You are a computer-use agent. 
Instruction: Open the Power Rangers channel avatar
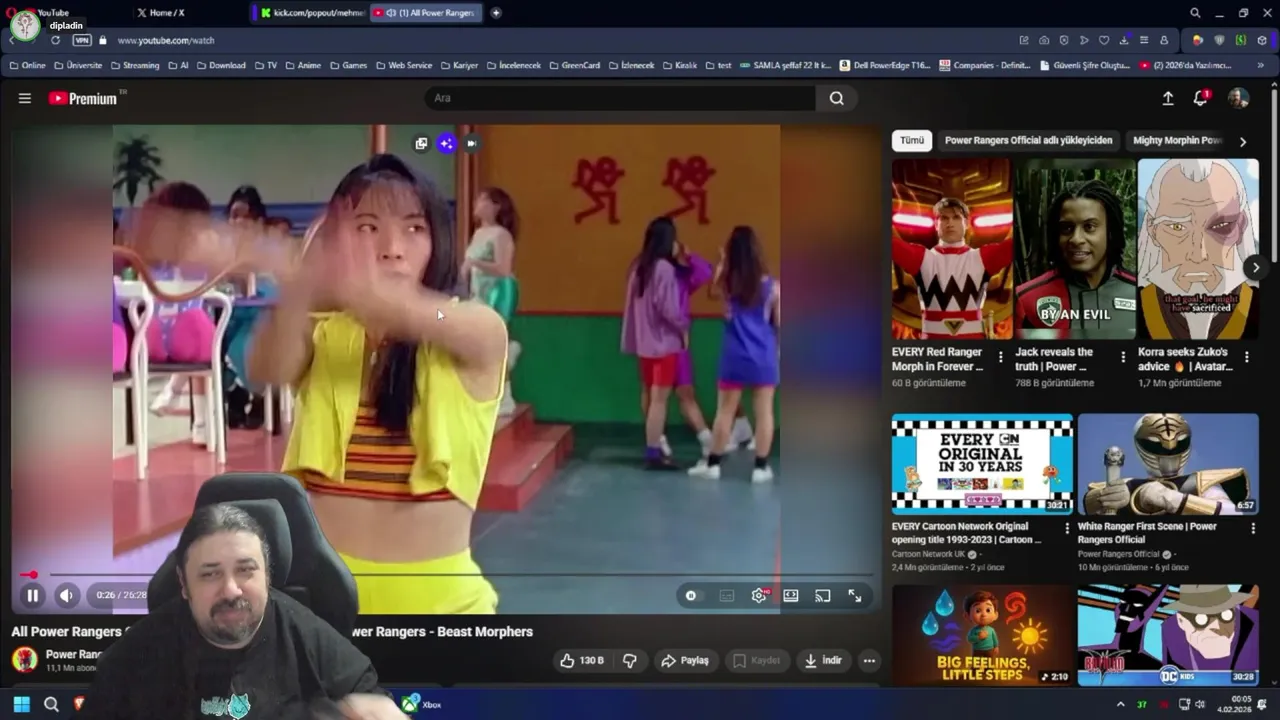coord(25,660)
